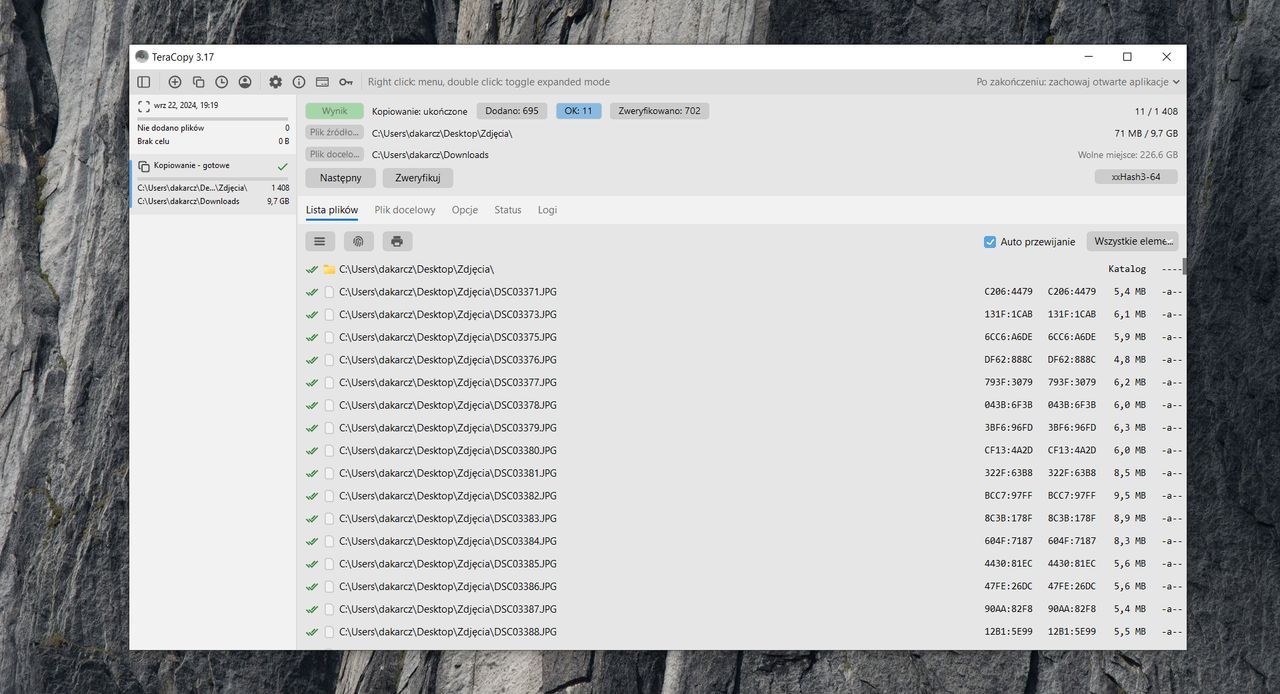Click the printer icon button
Image resolution: width=1280 pixels, height=694 pixels.
click(x=397, y=241)
